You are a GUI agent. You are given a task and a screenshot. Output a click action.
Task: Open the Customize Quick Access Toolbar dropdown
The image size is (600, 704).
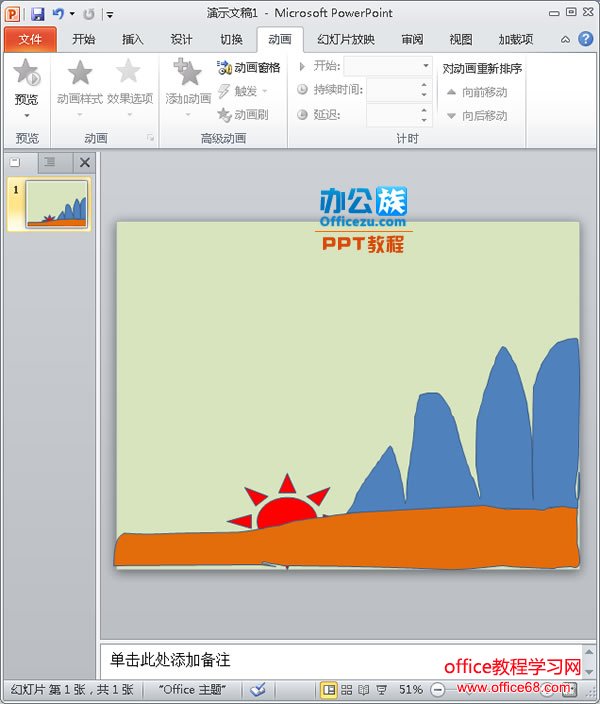tap(110, 15)
